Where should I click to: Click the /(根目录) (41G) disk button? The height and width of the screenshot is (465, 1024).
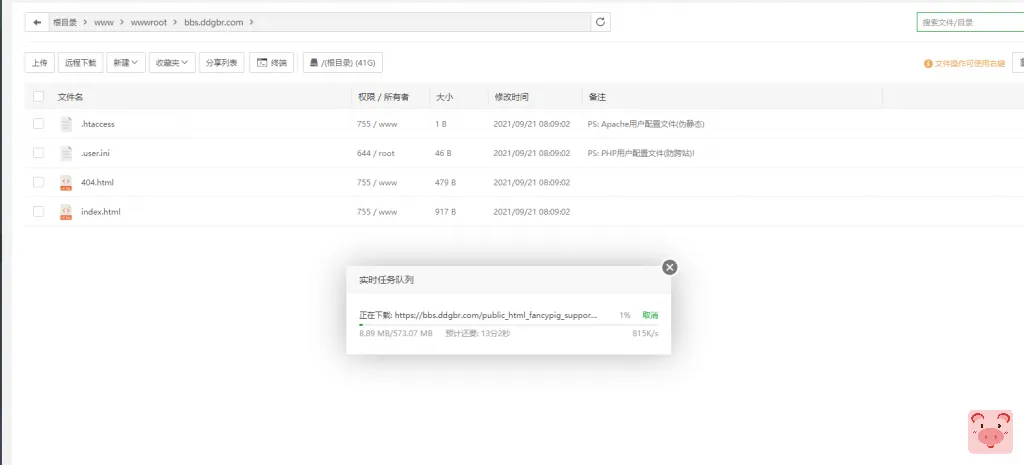coord(343,63)
